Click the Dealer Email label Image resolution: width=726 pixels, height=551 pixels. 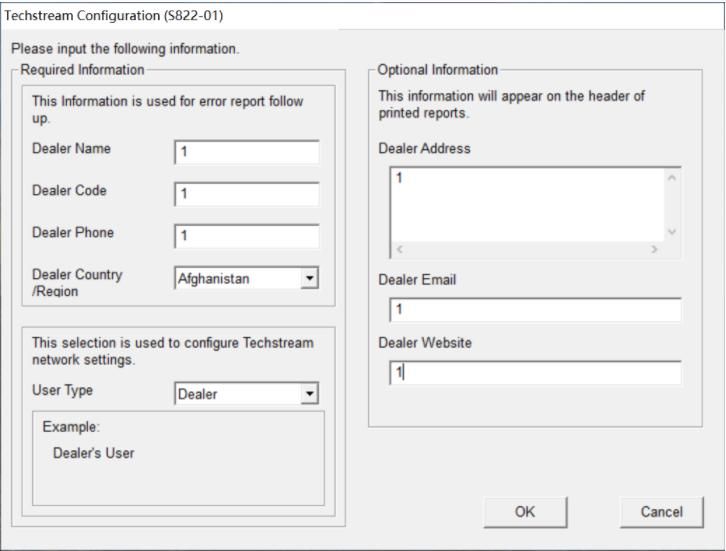[x=417, y=280]
